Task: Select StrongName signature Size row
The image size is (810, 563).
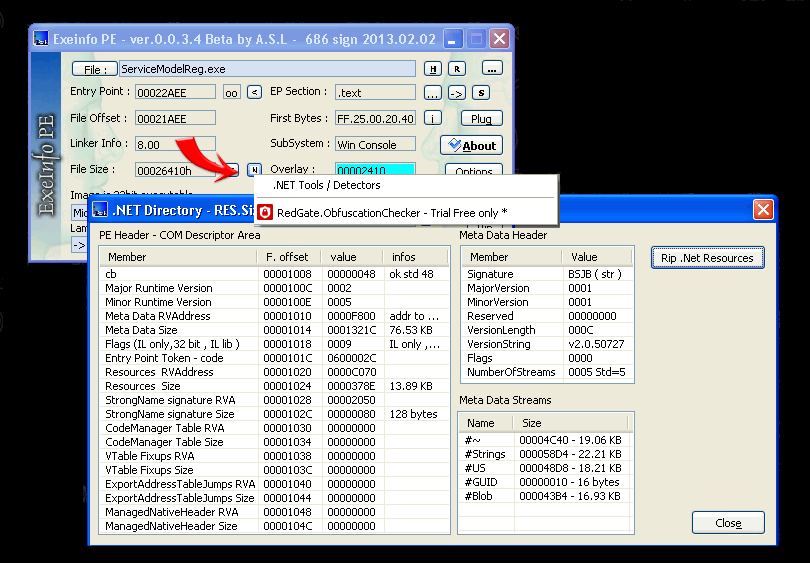Action: click(274, 414)
